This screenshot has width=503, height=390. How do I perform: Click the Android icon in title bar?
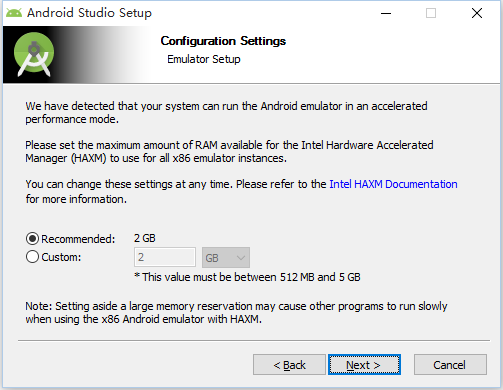(14, 13)
